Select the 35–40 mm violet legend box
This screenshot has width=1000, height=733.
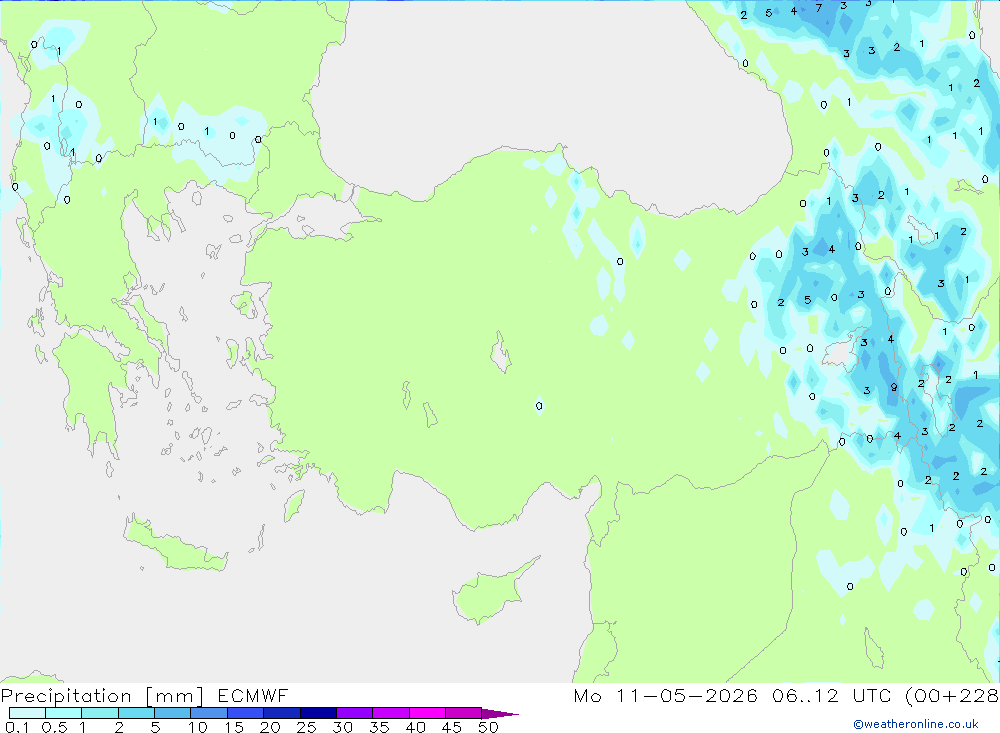(390, 713)
